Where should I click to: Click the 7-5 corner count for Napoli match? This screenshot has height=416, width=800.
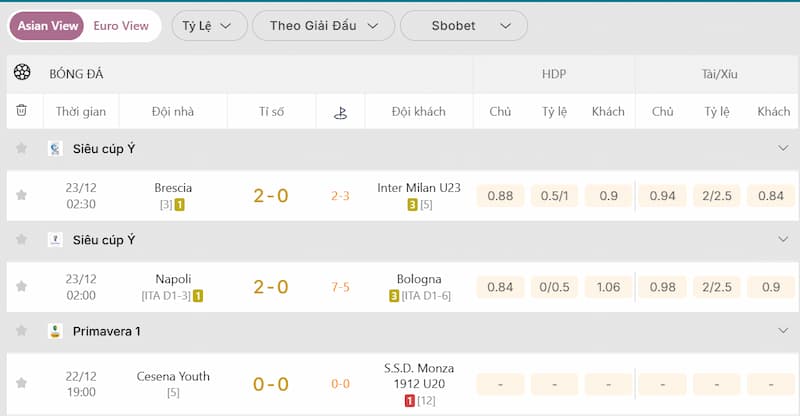[x=340, y=288]
